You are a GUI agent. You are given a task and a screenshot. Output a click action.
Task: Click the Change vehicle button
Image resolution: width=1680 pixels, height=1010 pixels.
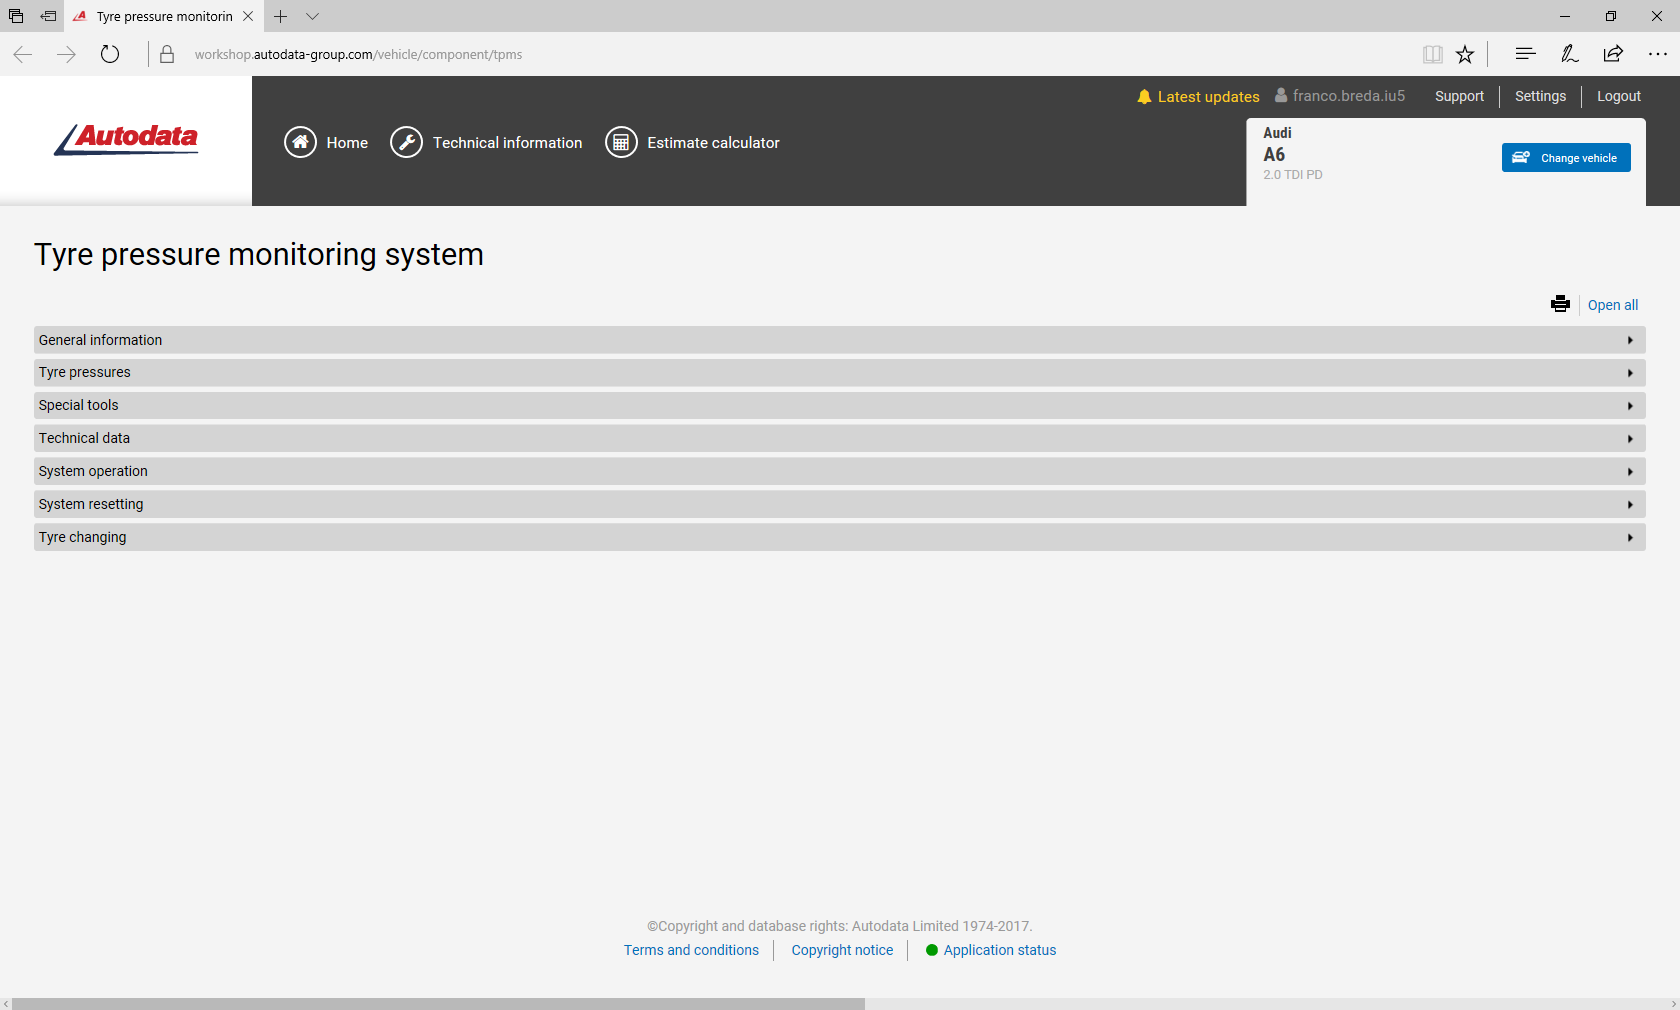tap(1566, 158)
